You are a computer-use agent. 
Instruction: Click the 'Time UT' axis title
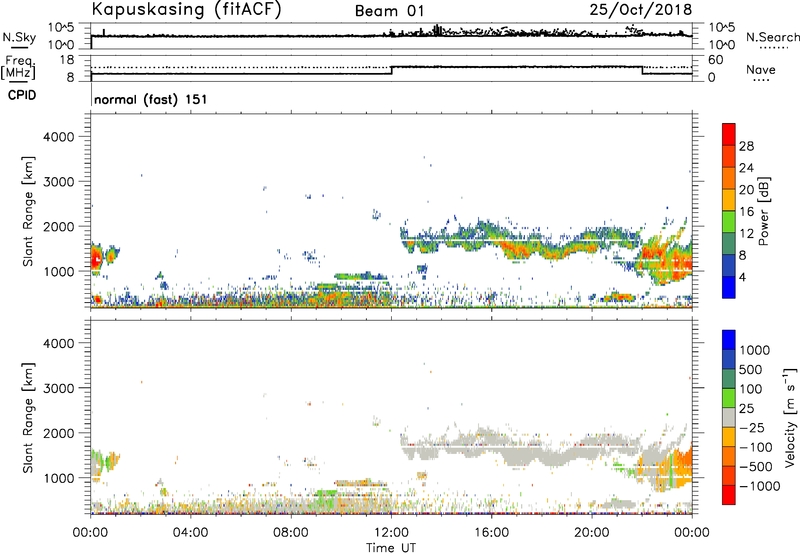click(x=391, y=548)
